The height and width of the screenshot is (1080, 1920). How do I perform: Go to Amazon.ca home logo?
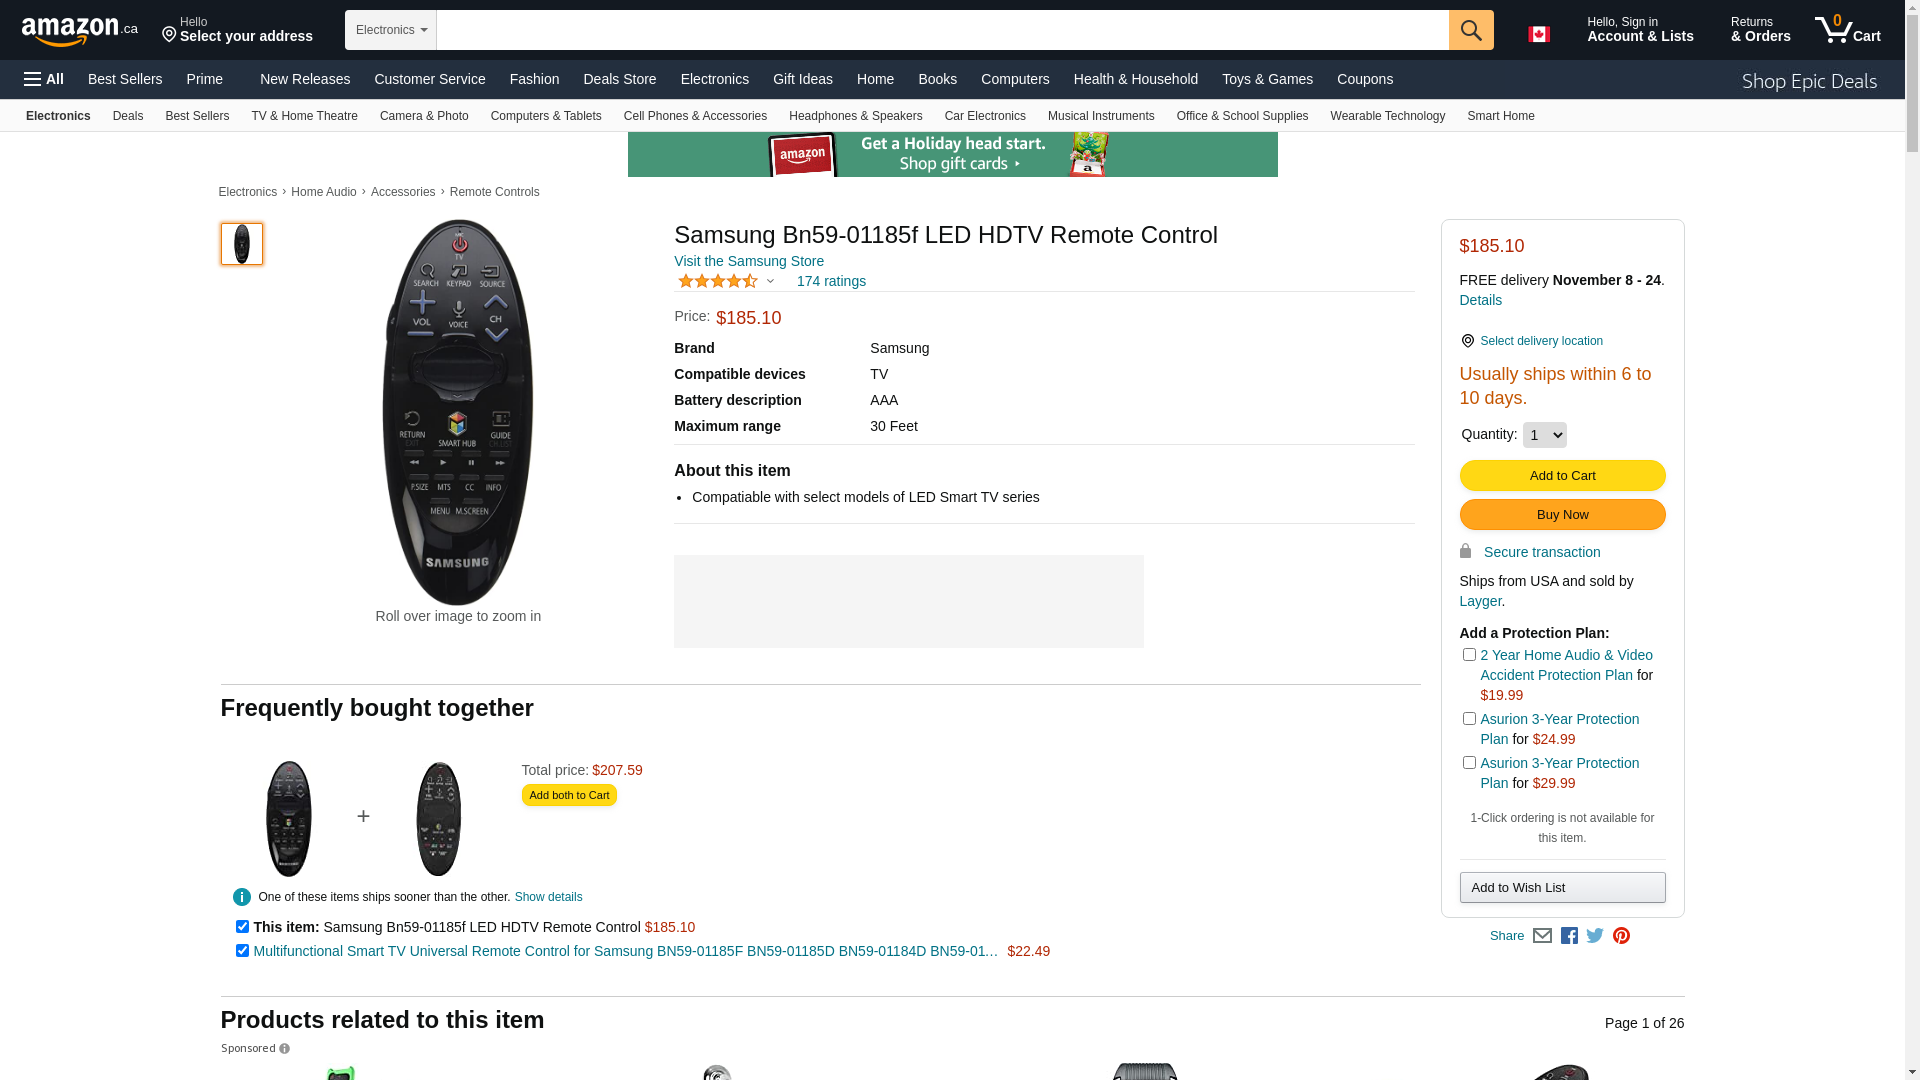(80, 31)
